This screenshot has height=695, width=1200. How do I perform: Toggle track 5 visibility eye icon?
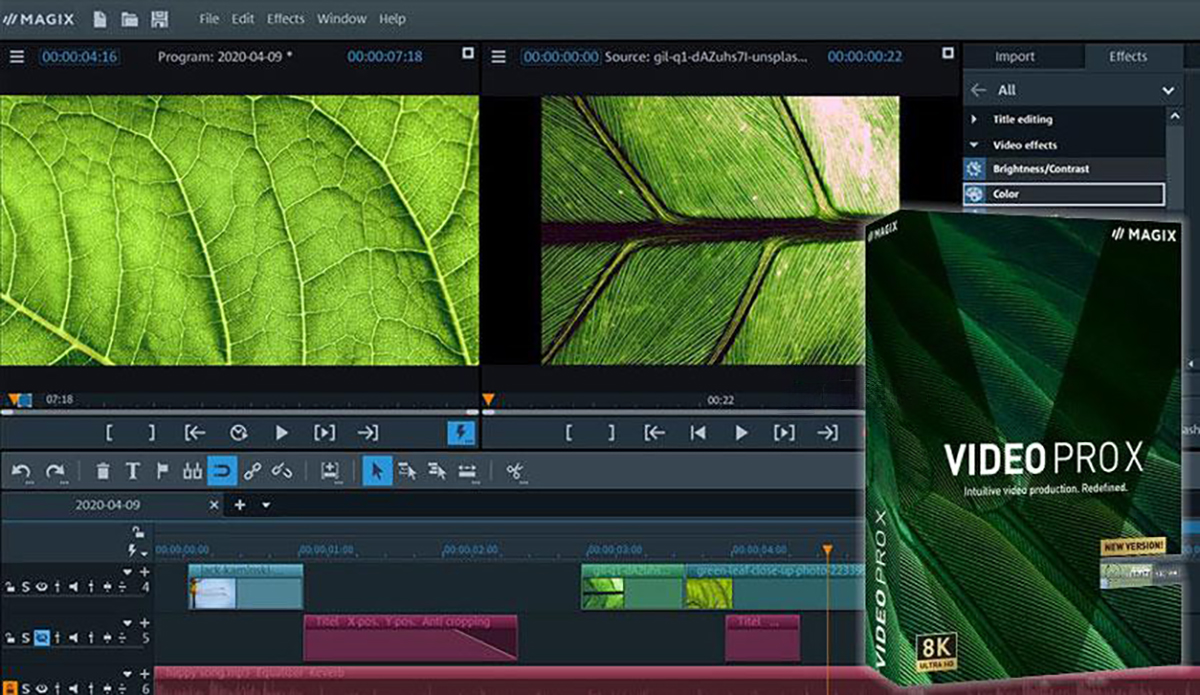tap(42, 637)
